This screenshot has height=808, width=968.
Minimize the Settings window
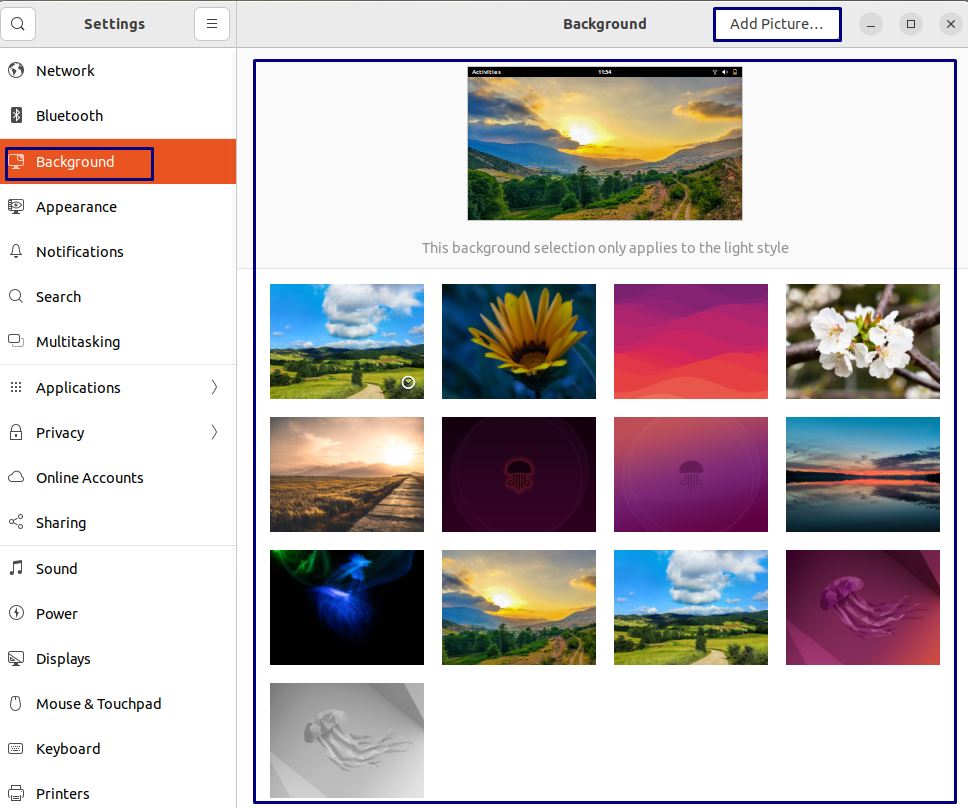tap(870, 24)
